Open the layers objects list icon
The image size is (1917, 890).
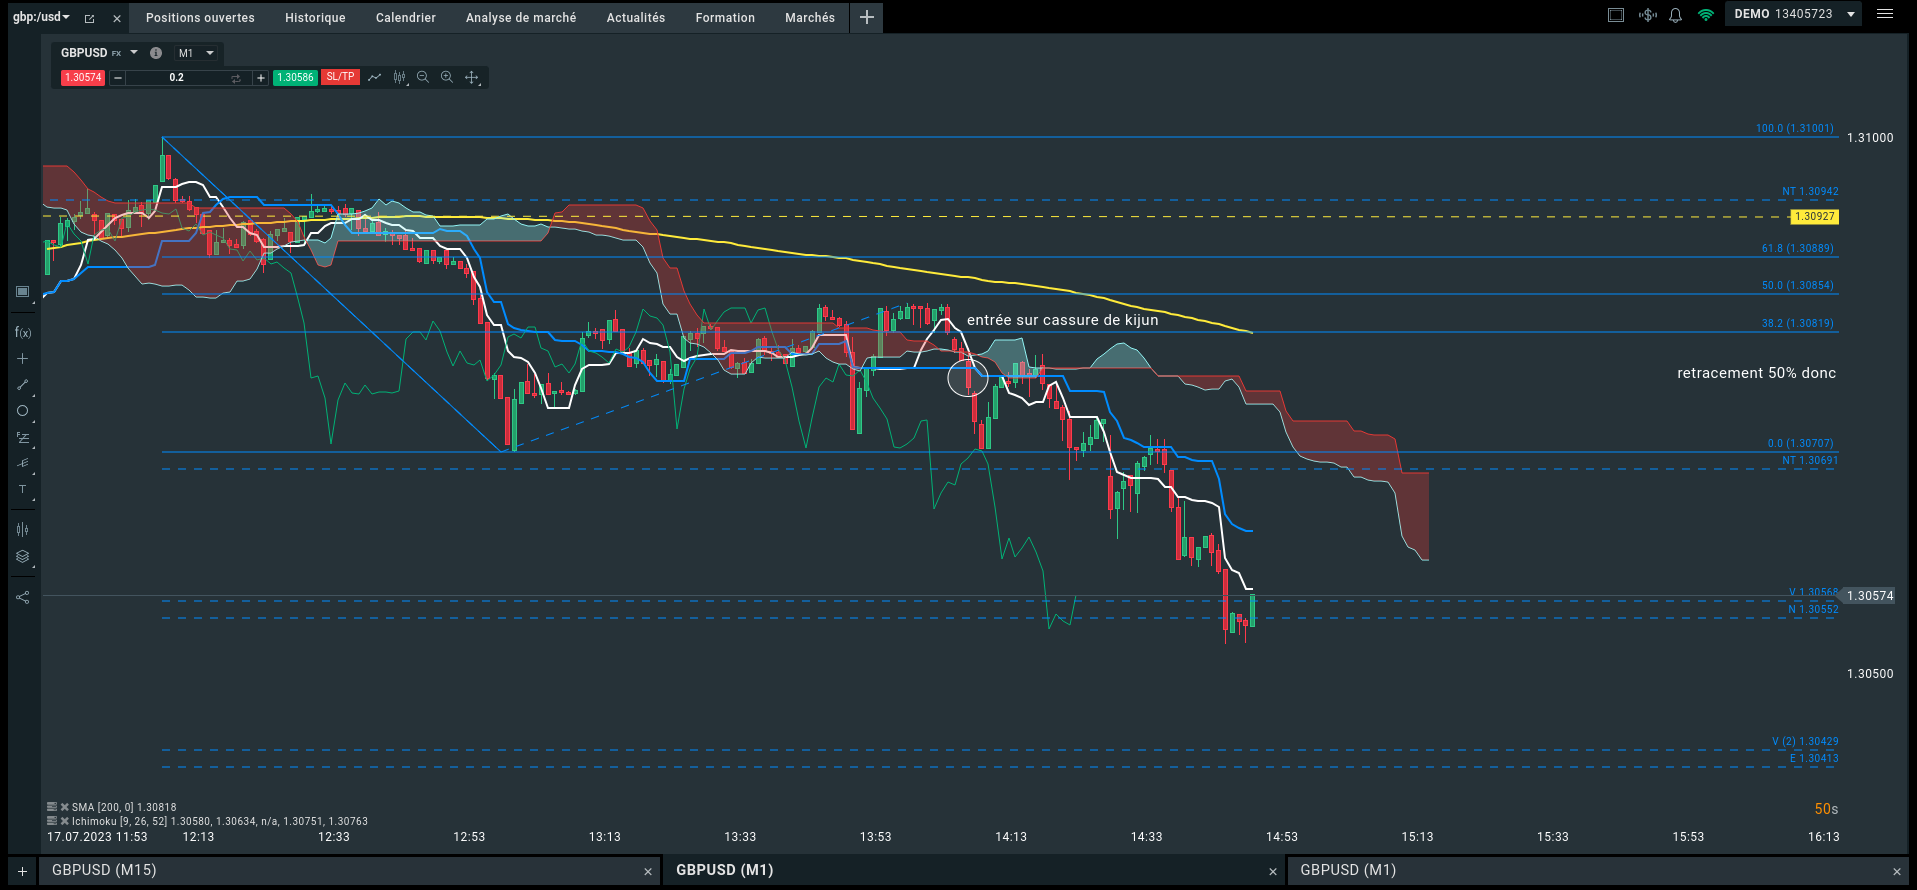pyautogui.click(x=23, y=557)
